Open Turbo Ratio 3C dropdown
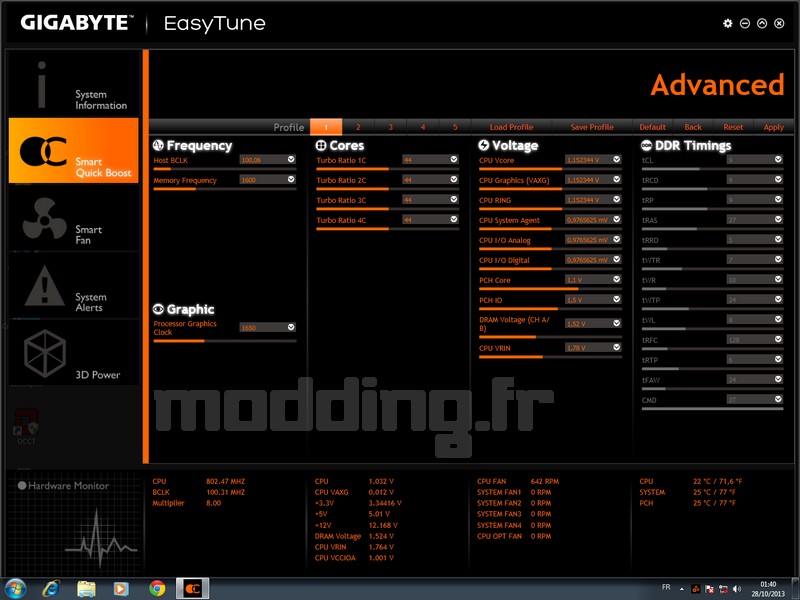Screen dimensions: 800x600 (454, 199)
